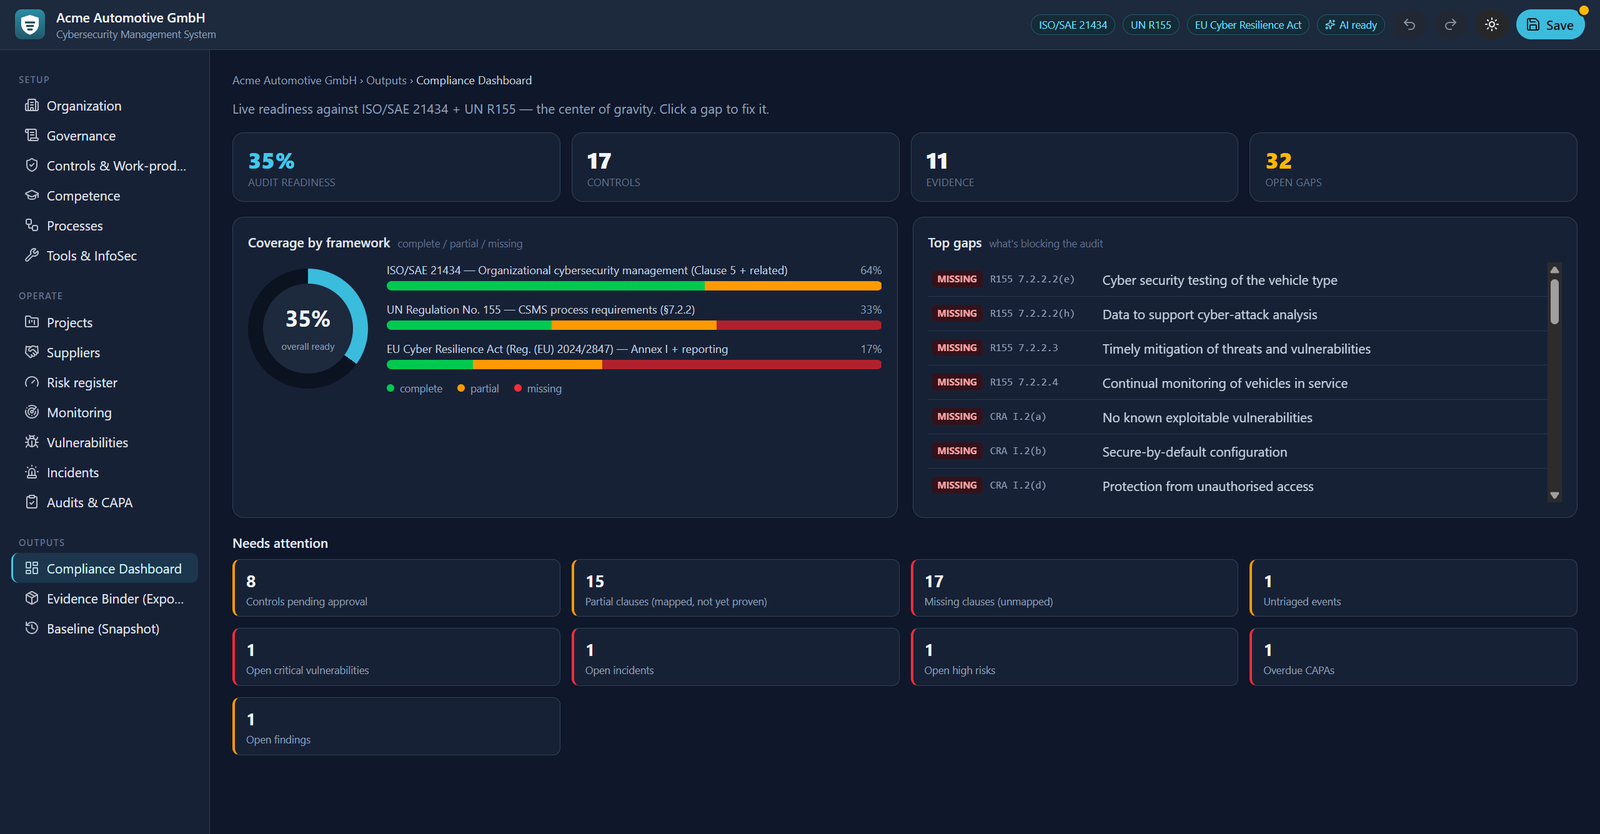Open Governance in the sidebar
Image resolution: width=1600 pixels, height=834 pixels.
pyautogui.click(x=105, y=136)
